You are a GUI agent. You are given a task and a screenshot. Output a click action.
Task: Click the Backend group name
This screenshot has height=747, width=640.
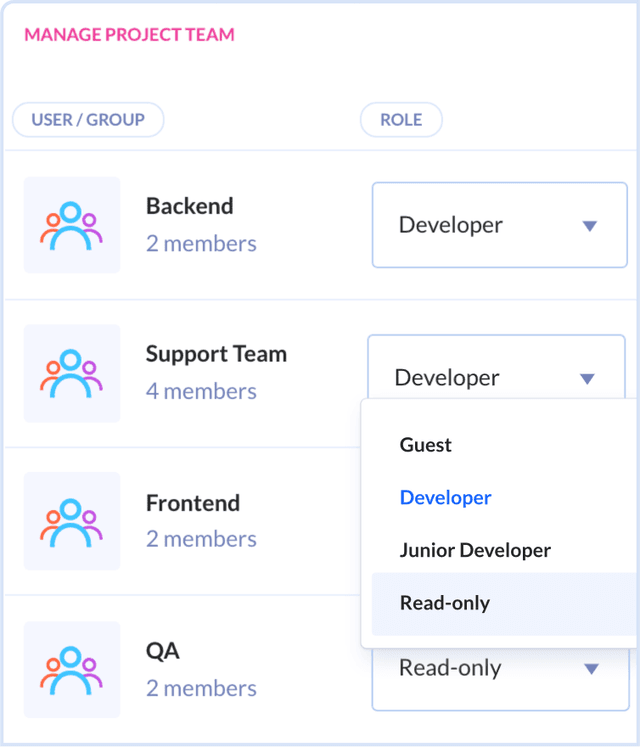[189, 206]
